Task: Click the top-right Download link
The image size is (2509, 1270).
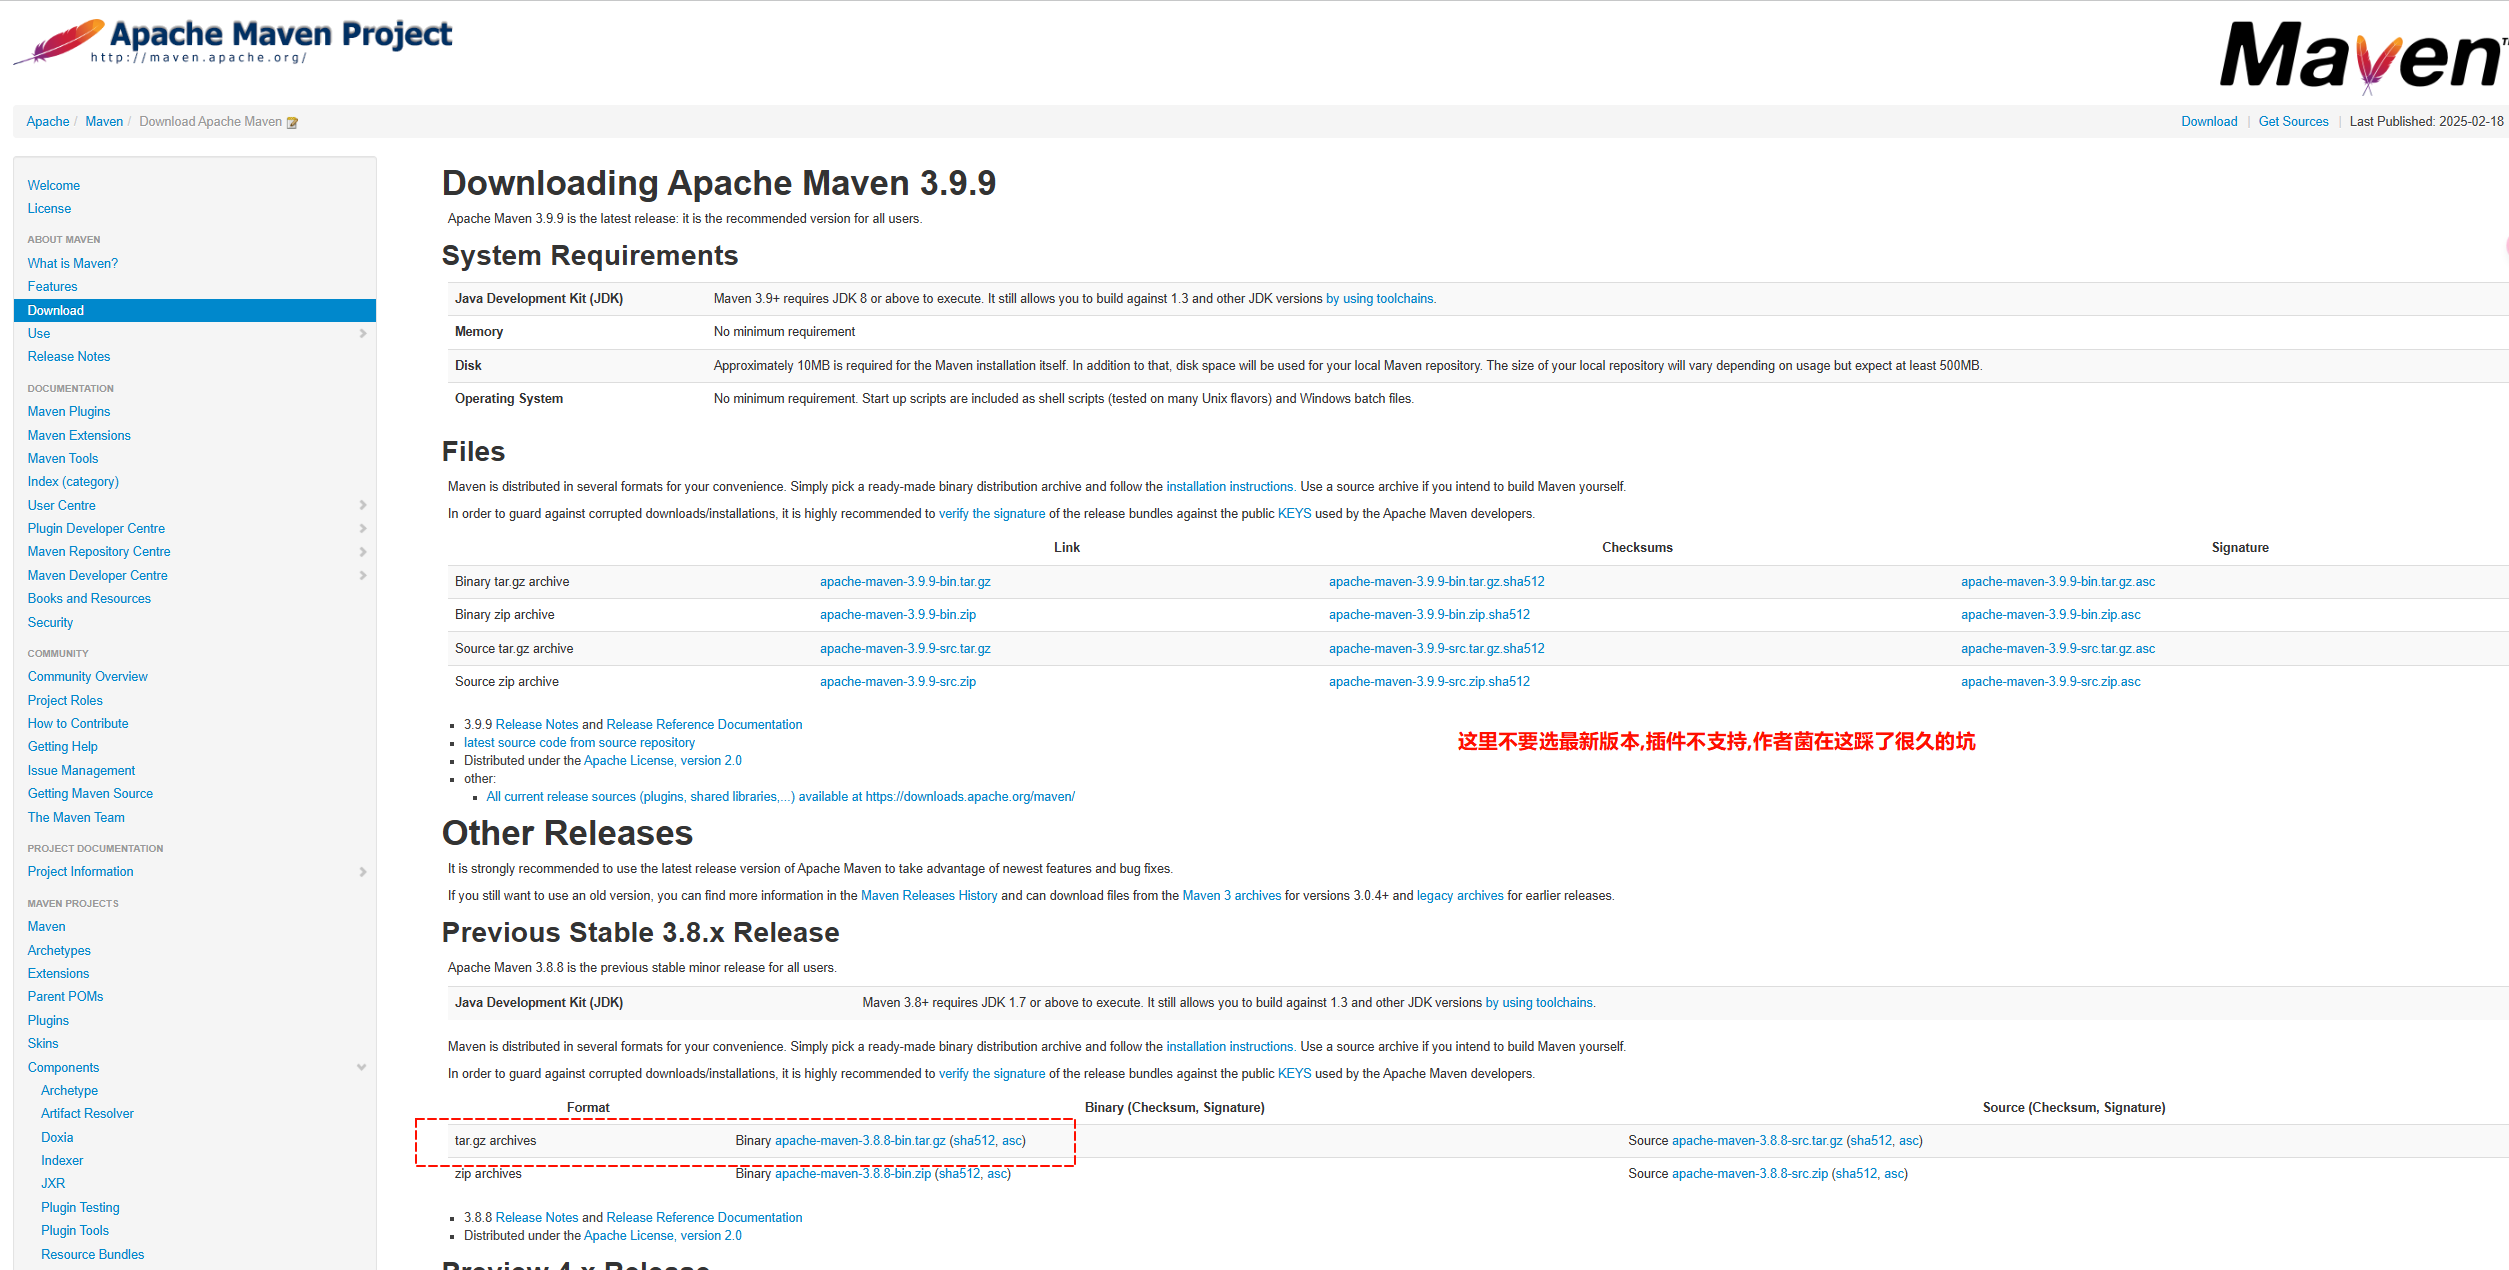Action: [x=2209, y=122]
